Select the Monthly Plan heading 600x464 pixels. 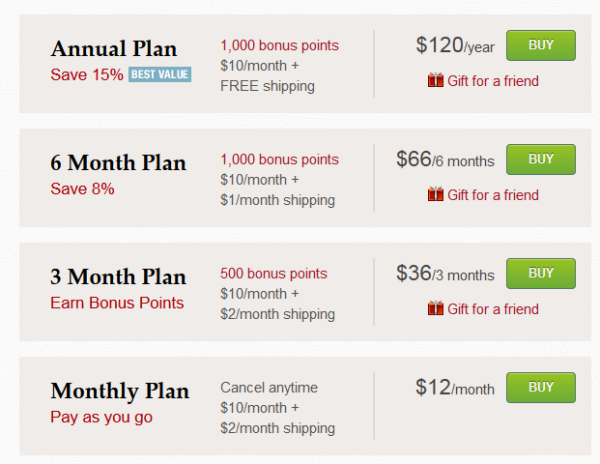point(120,392)
